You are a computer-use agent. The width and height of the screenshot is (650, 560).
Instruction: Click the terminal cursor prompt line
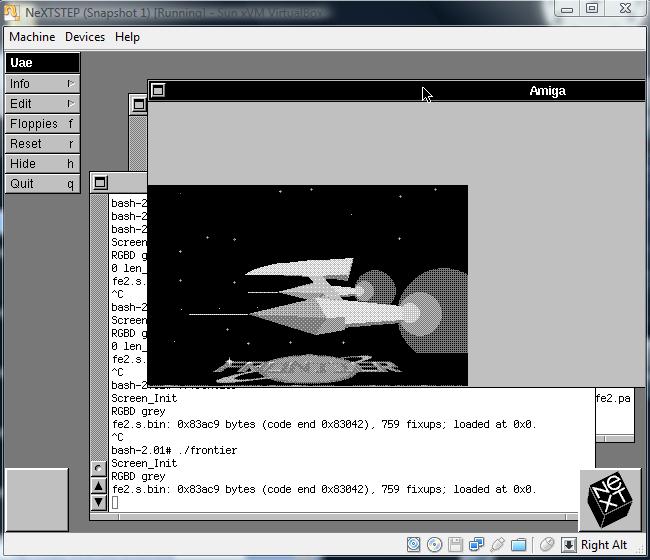(x=115, y=502)
